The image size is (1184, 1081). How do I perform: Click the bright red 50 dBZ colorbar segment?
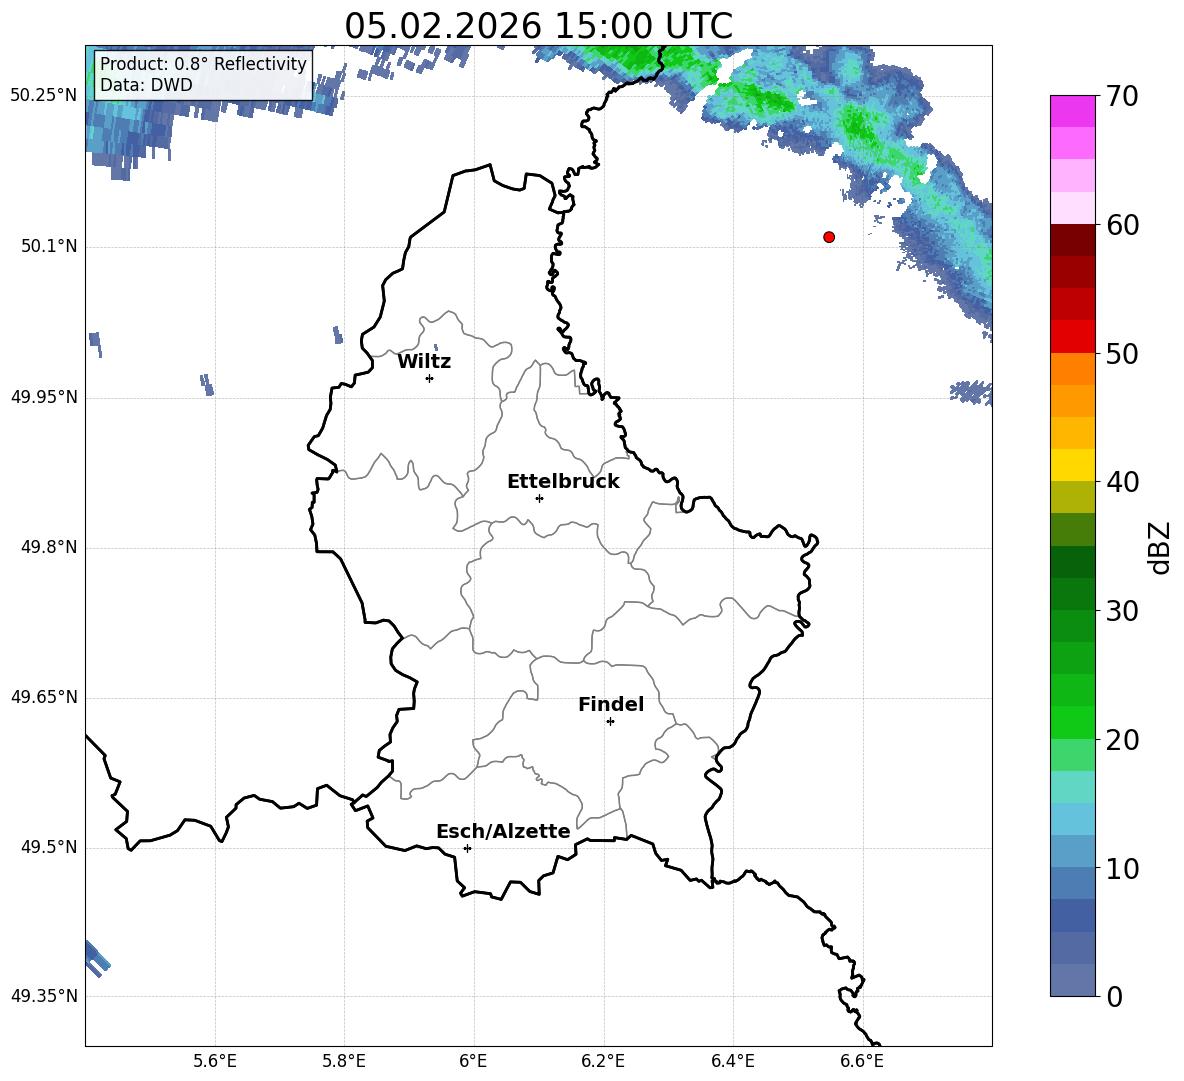[x=1072, y=337]
